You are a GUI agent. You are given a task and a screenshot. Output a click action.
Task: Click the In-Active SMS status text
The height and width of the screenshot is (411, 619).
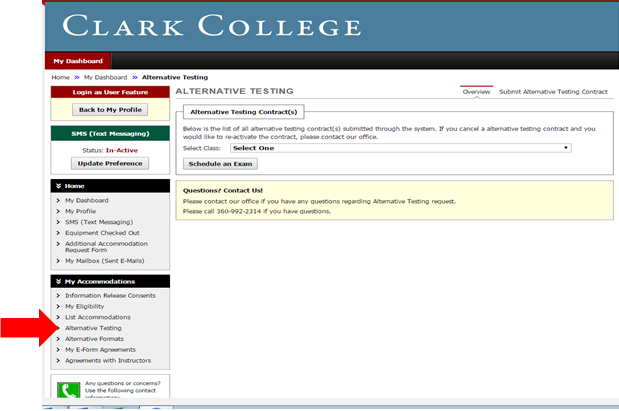tap(122, 150)
